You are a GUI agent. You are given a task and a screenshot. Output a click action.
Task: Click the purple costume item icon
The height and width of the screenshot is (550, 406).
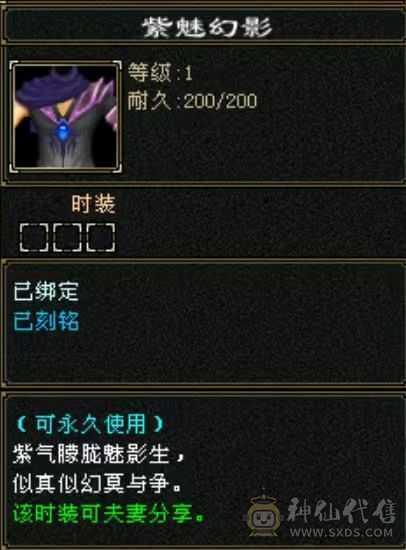point(66,117)
